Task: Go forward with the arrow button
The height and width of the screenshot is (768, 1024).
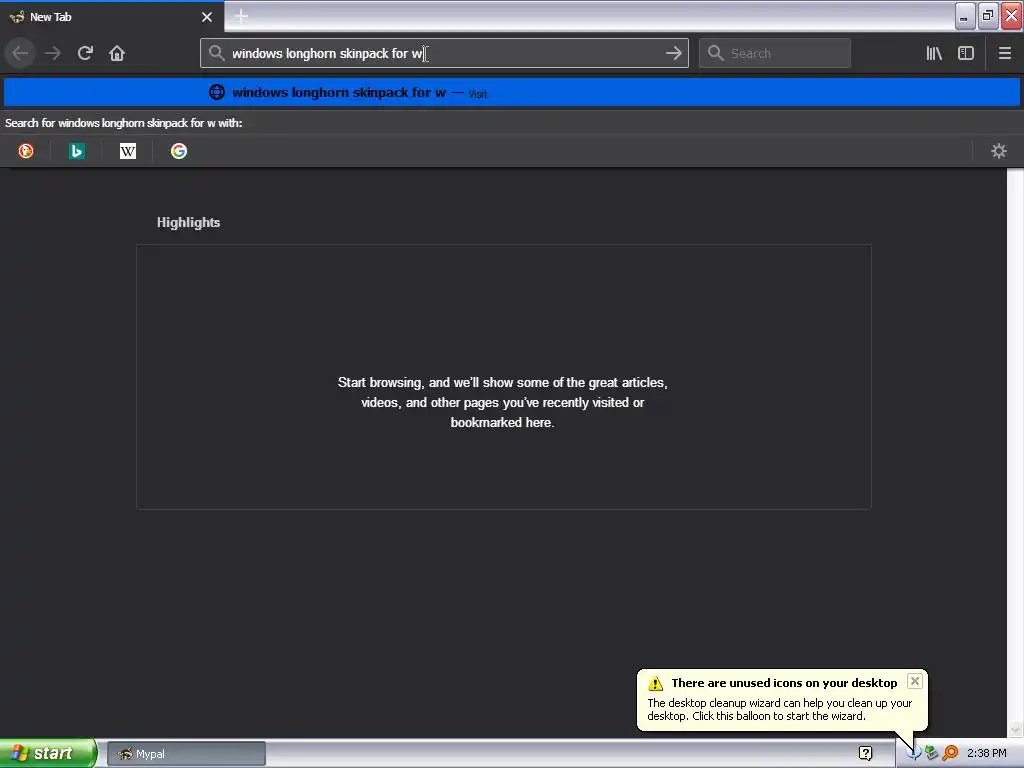Action: 53,53
